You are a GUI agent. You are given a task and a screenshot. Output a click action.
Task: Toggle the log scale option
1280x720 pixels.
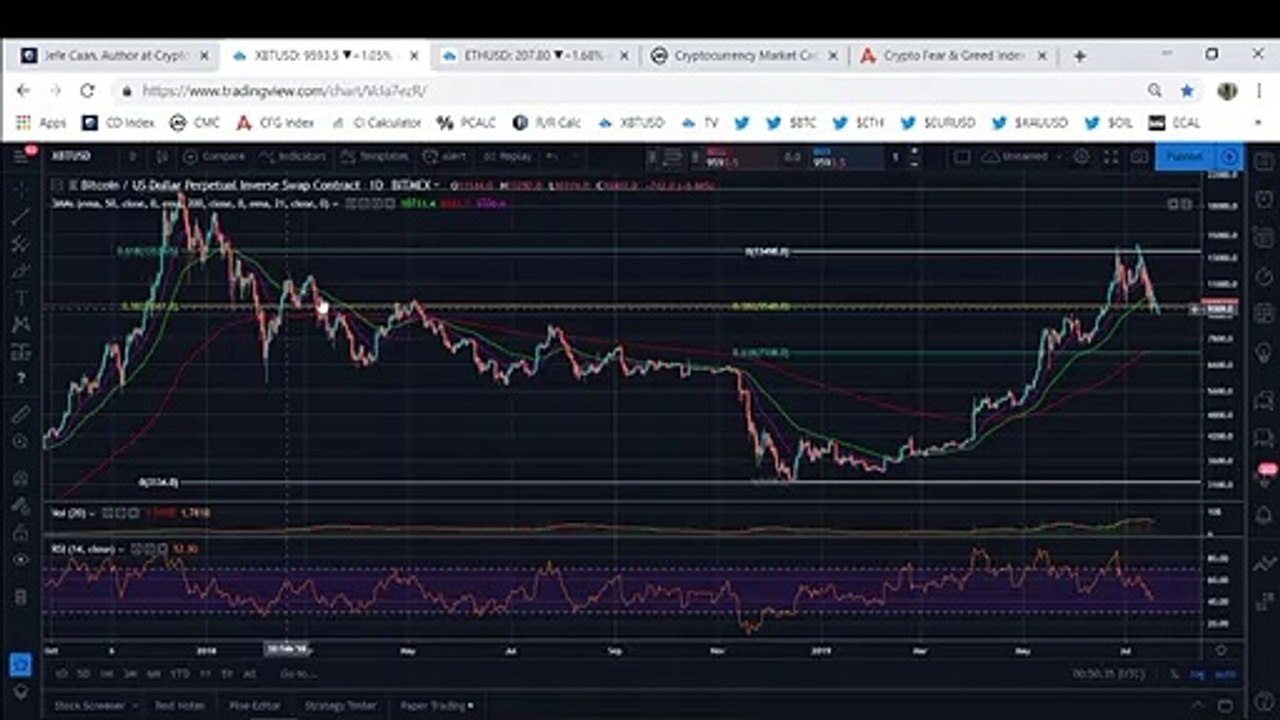pyautogui.click(x=1197, y=675)
